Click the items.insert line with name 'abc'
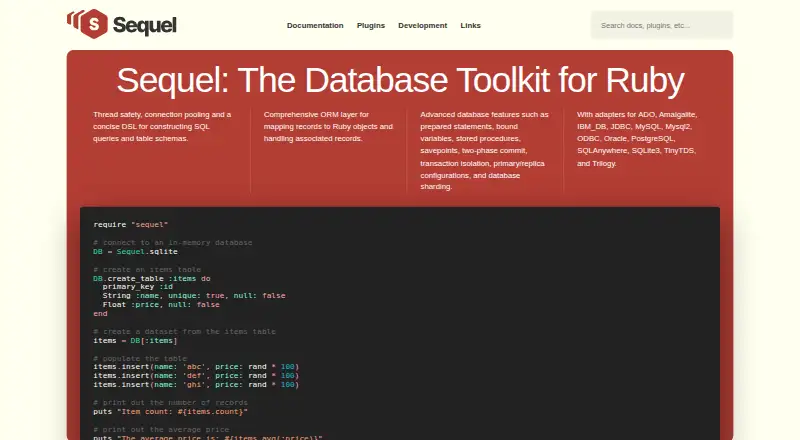The width and height of the screenshot is (800, 440). coord(196,366)
